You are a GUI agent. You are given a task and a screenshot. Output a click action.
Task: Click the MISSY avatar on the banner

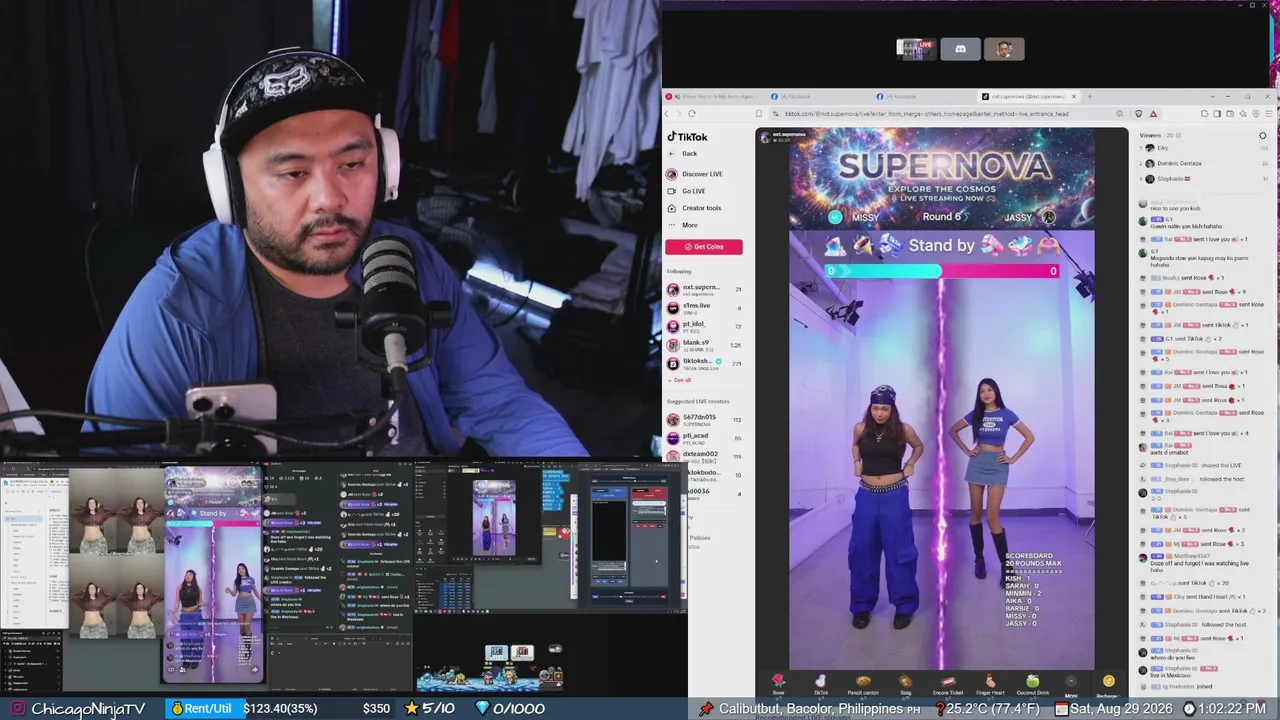pyautogui.click(x=835, y=217)
